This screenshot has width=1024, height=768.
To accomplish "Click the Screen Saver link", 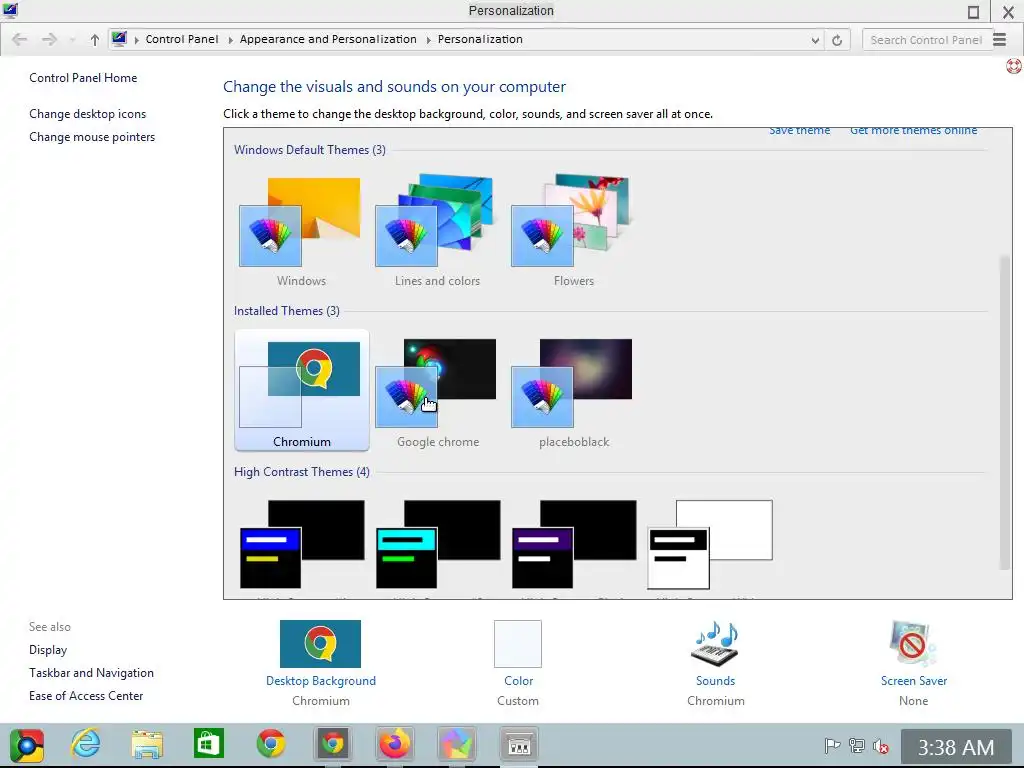I will point(914,680).
